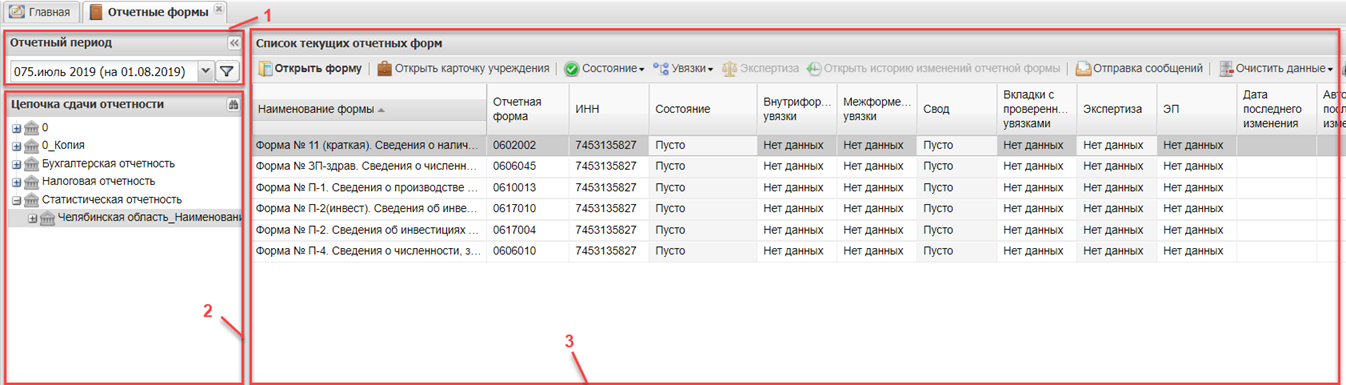Open Открыть карточку учреждения

(464, 69)
